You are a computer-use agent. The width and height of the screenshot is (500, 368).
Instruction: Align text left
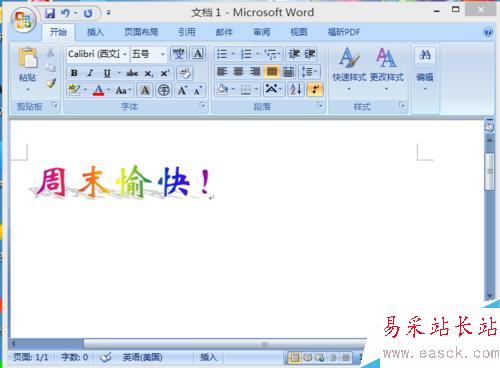coord(222,72)
